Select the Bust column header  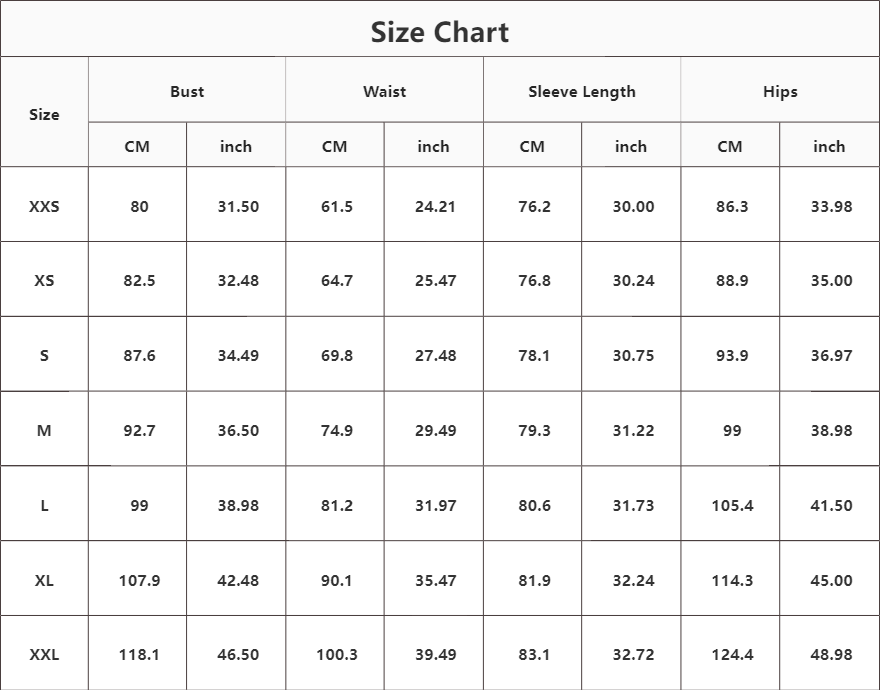click(187, 92)
